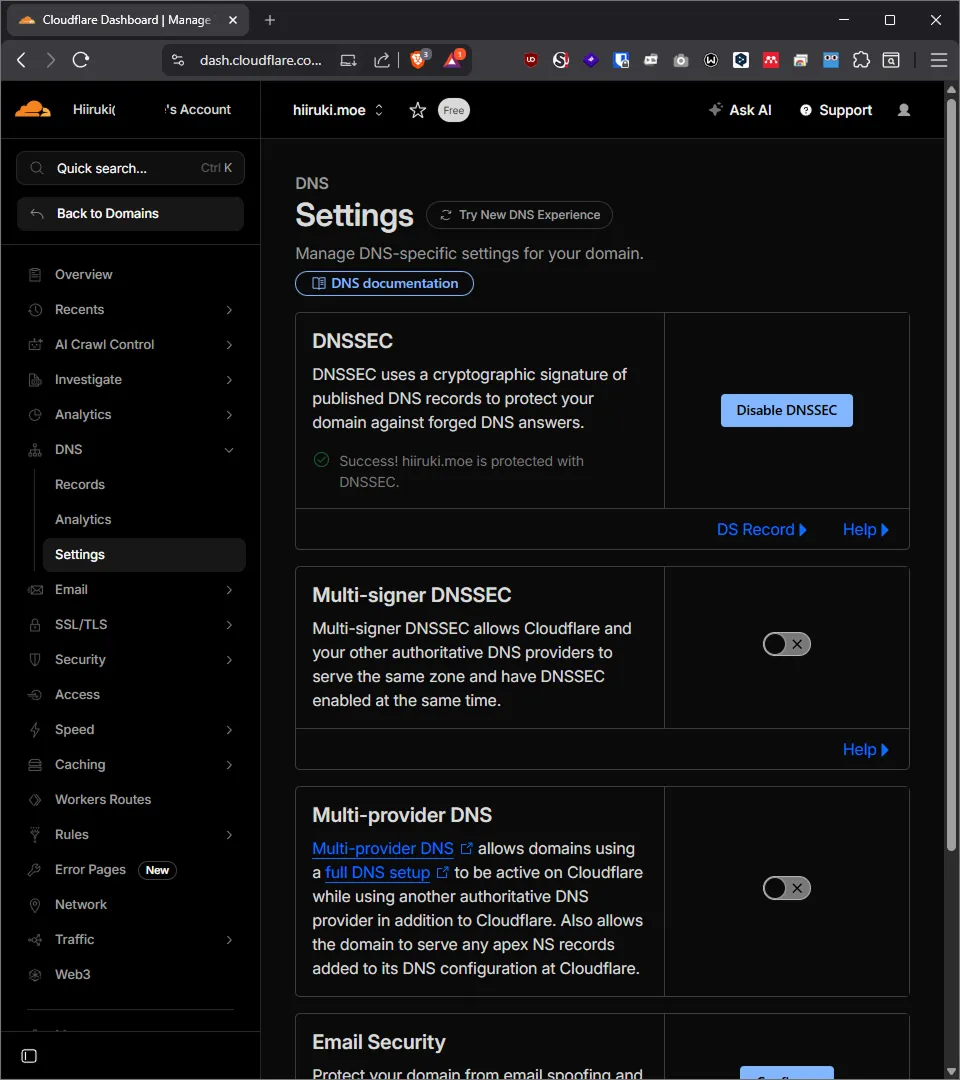This screenshot has height=1080, width=960.
Task: Click the site settings icon in address bar
Action: (178, 60)
